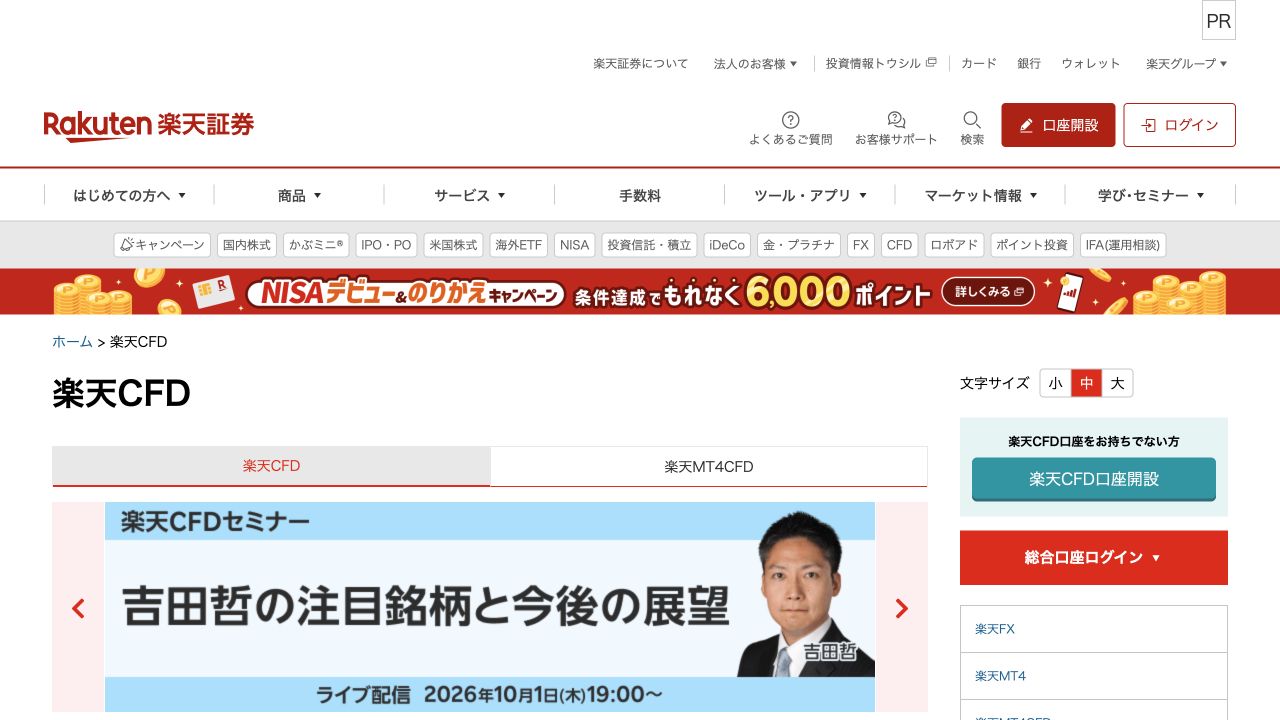Open 楽天証券について link

641,63
